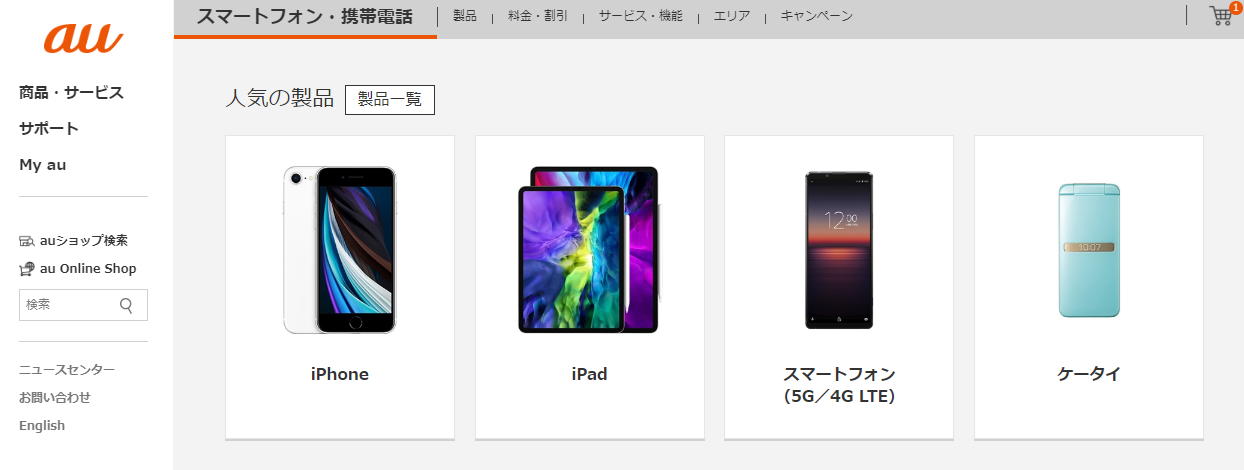
Task: Click the au Online Shop globe icon
Action: click(27, 269)
